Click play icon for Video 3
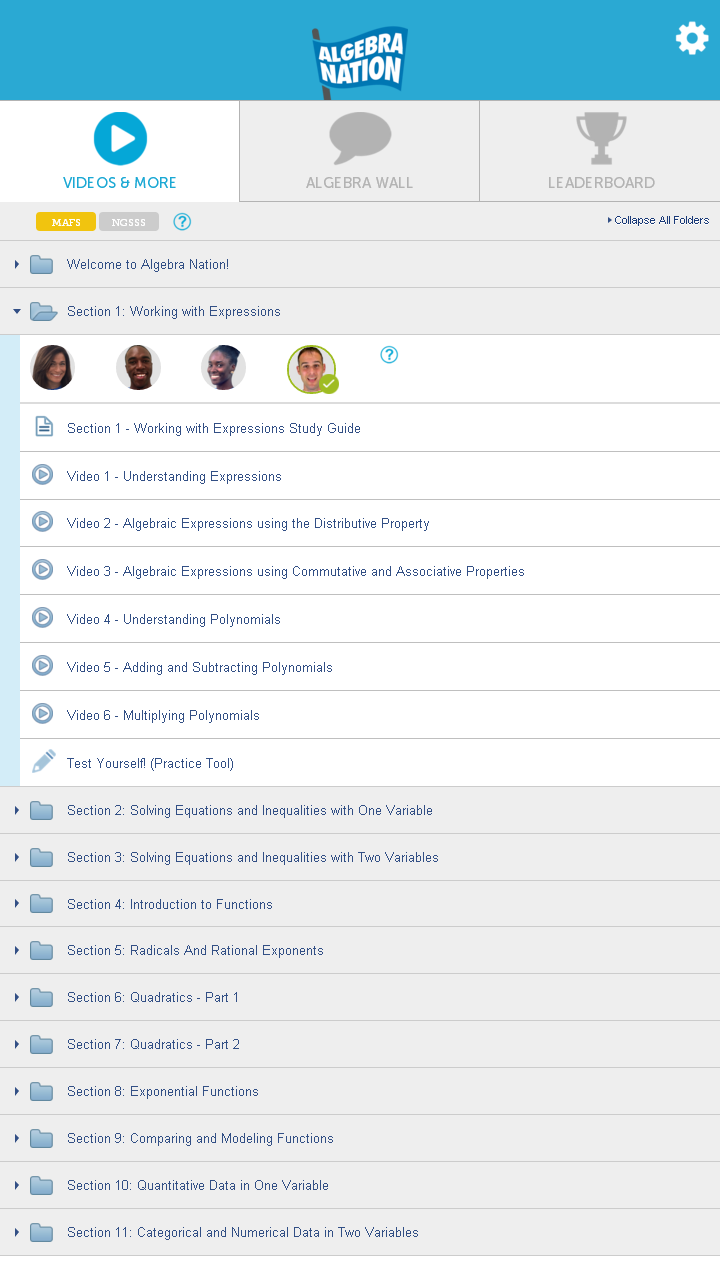 [42, 569]
